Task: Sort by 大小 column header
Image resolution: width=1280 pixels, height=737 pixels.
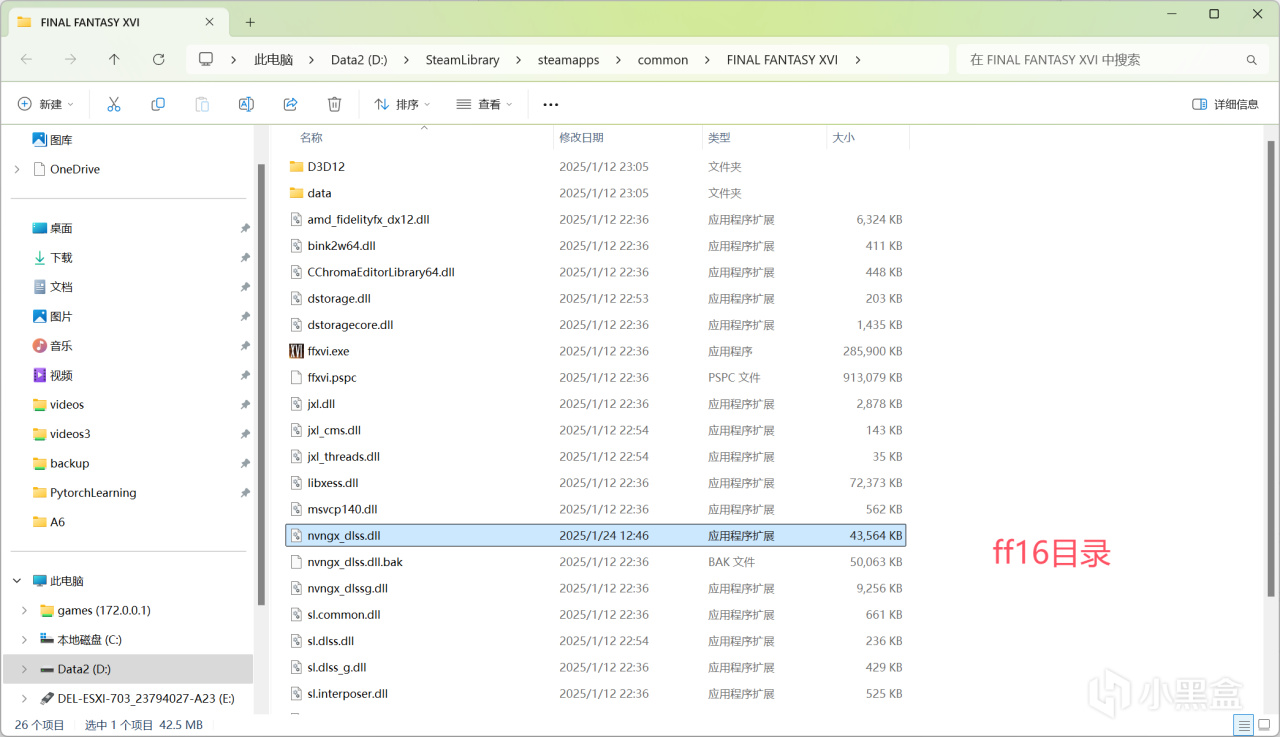Action: [843, 138]
